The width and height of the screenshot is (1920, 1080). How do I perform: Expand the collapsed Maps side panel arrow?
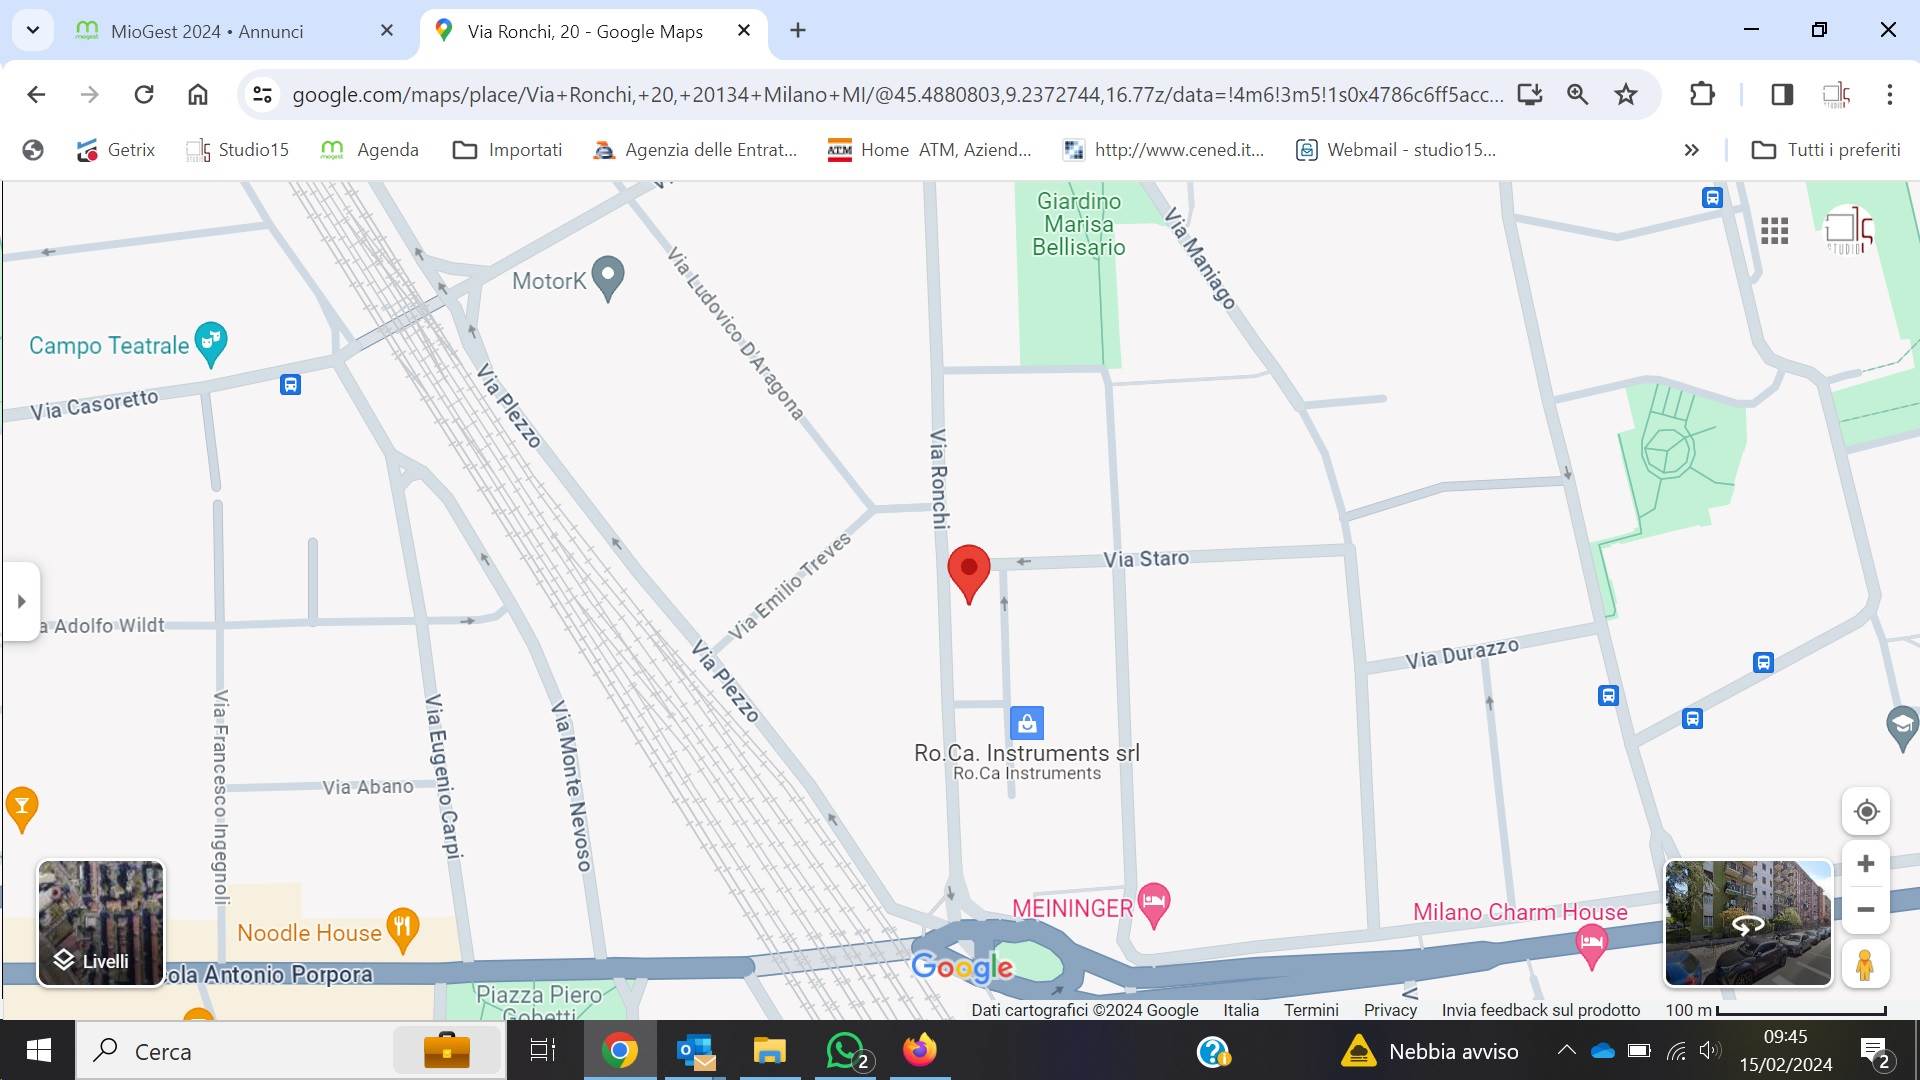(x=21, y=601)
